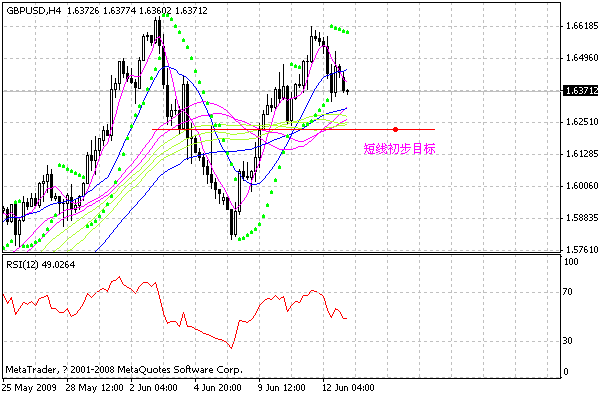598x395 pixels.
Task: Click the GBPUSD,H4 chart title text
Action: click(34, 11)
